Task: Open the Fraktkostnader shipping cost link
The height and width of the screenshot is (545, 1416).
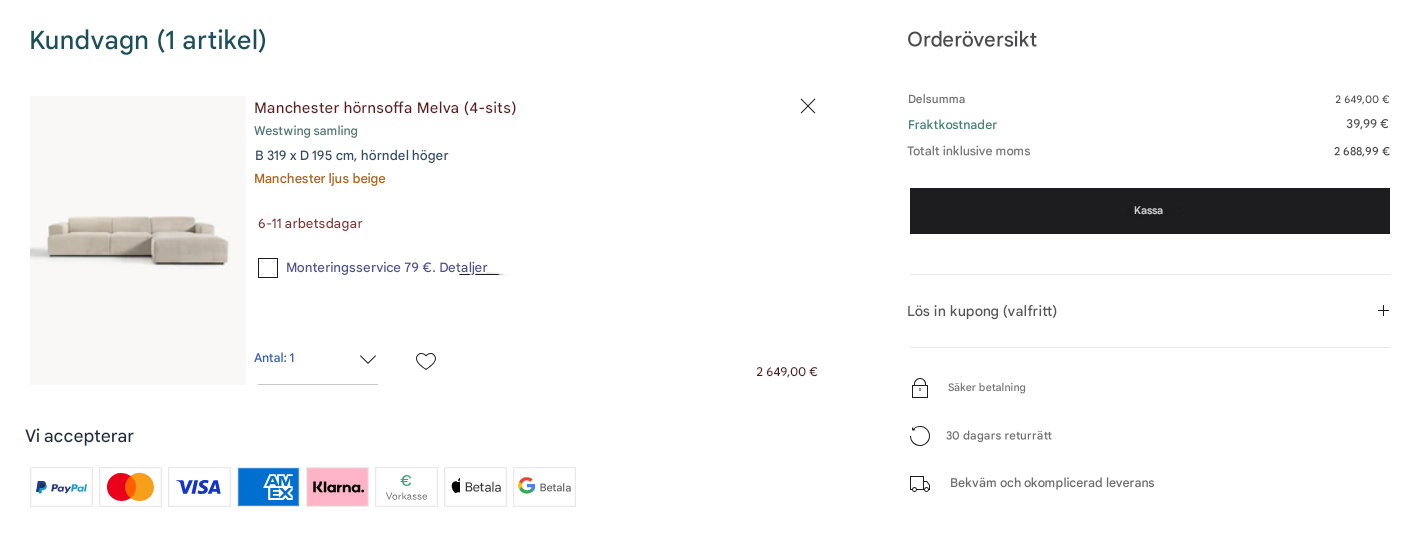Action: (952, 125)
